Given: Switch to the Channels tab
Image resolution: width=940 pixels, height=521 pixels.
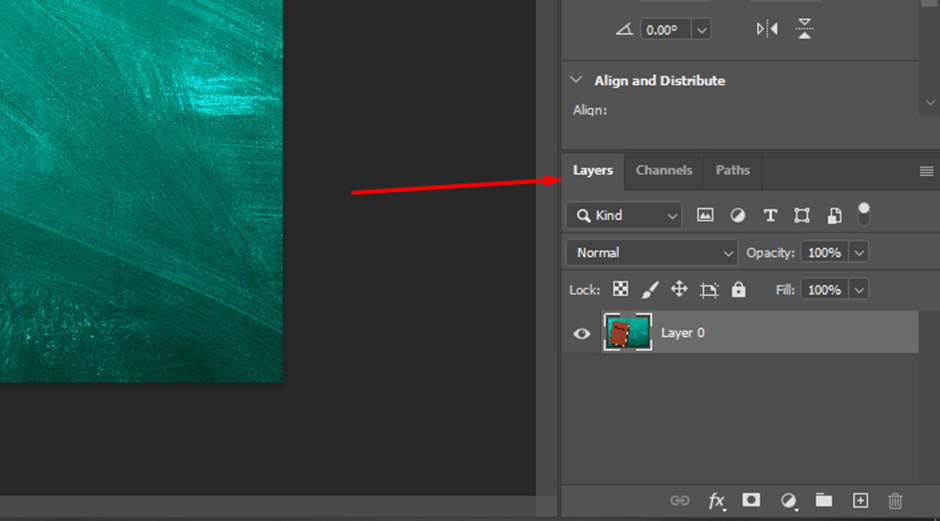Looking at the screenshot, I should coord(664,171).
